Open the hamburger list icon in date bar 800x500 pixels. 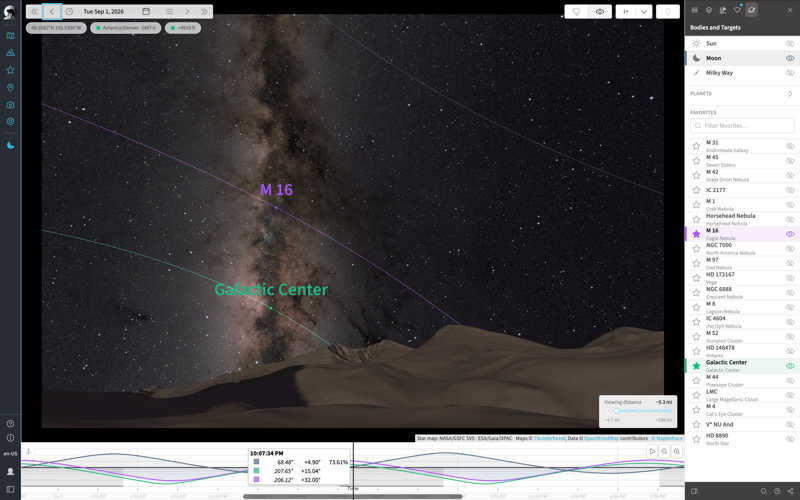[169, 11]
